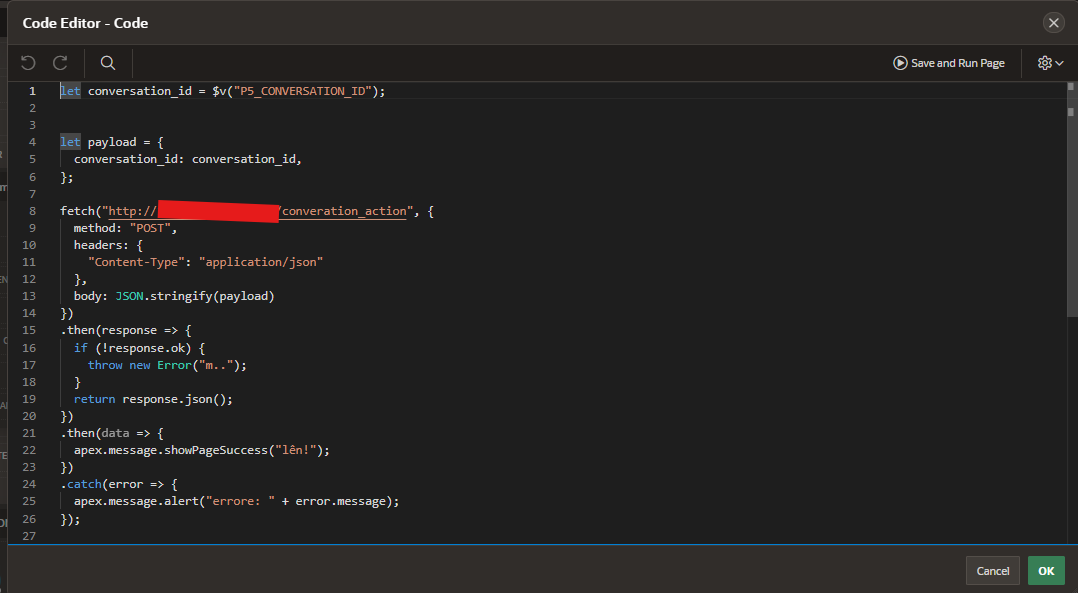Image resolution: width=1078 pixels, height=593 pixels.
Task: Click line number 8 in gutter
Action: pos(32,211)
